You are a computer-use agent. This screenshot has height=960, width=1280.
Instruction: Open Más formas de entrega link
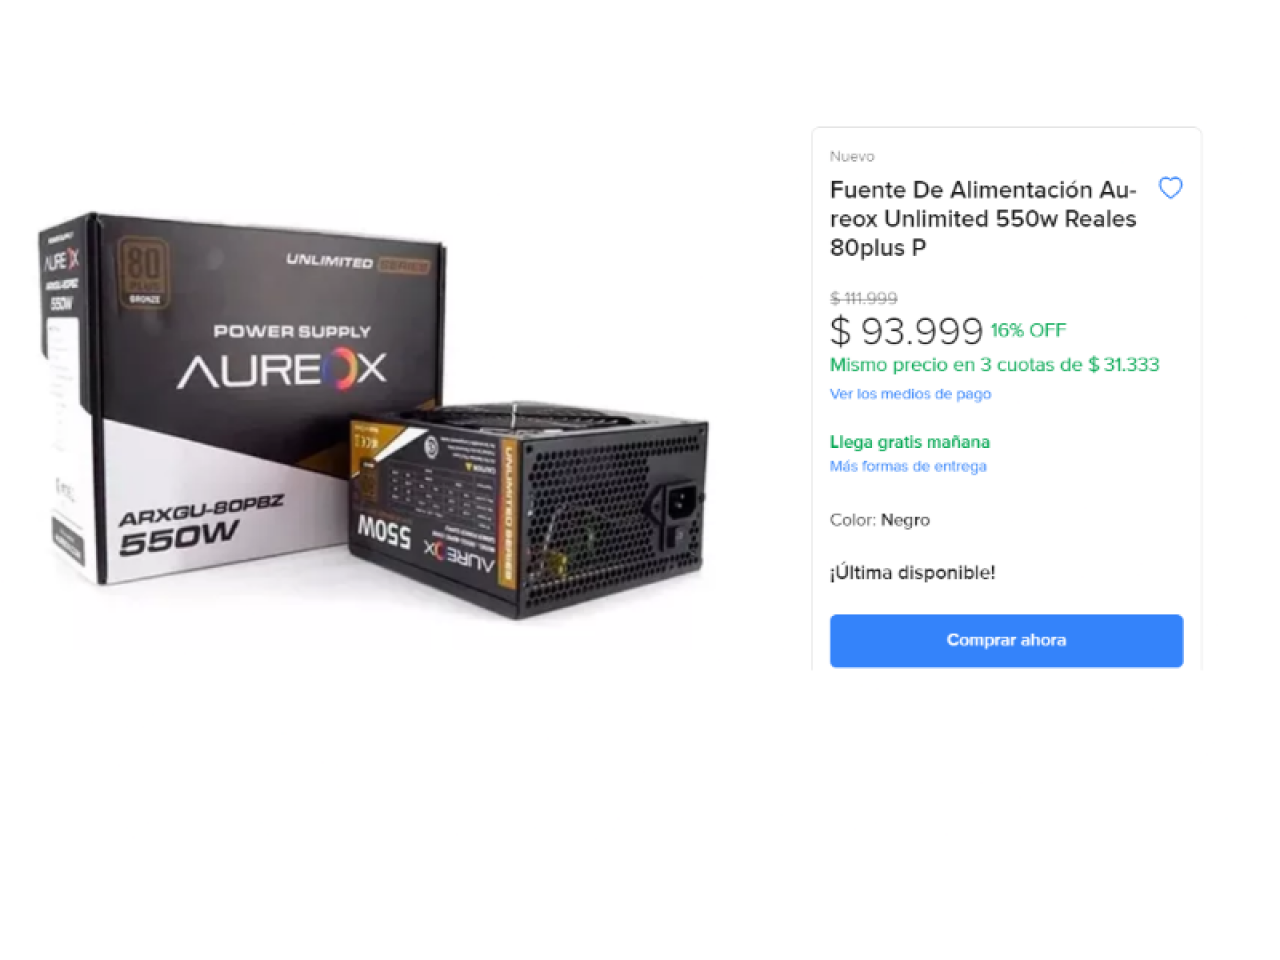tap(908, 466)
